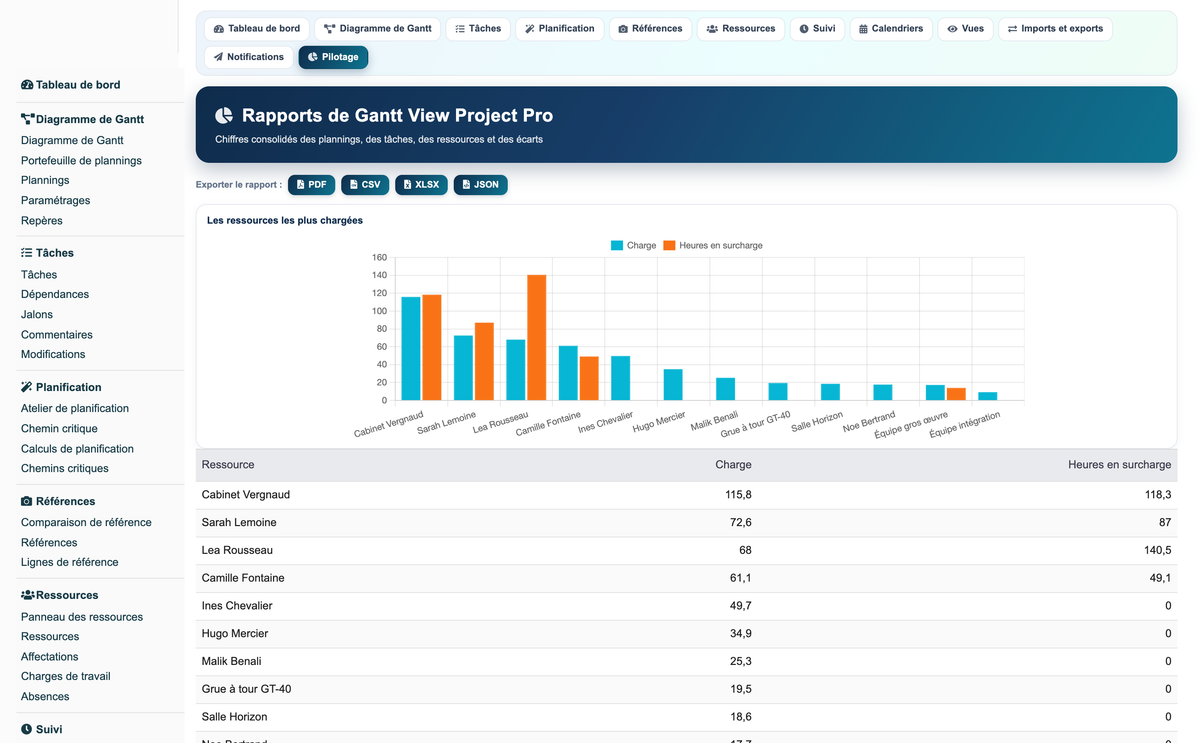This screenshot has height=743, width=1200.
Task: Click the Ressource column header
Action: click(228, 465)
